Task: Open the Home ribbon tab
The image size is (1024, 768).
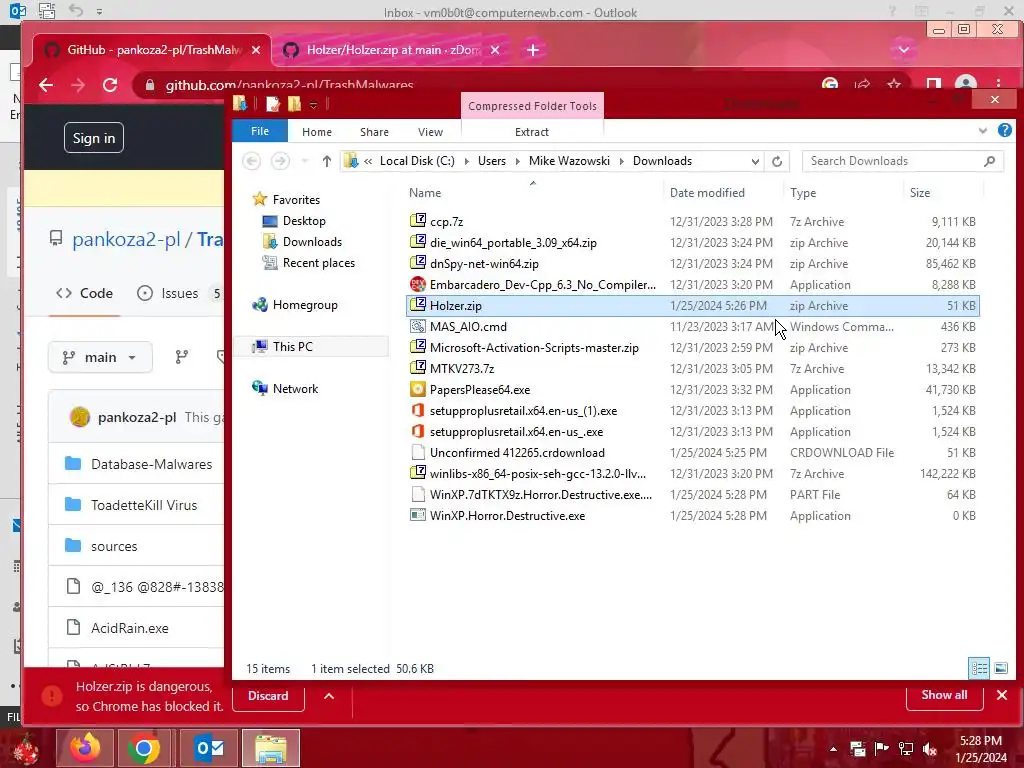Action: (317, 132)
